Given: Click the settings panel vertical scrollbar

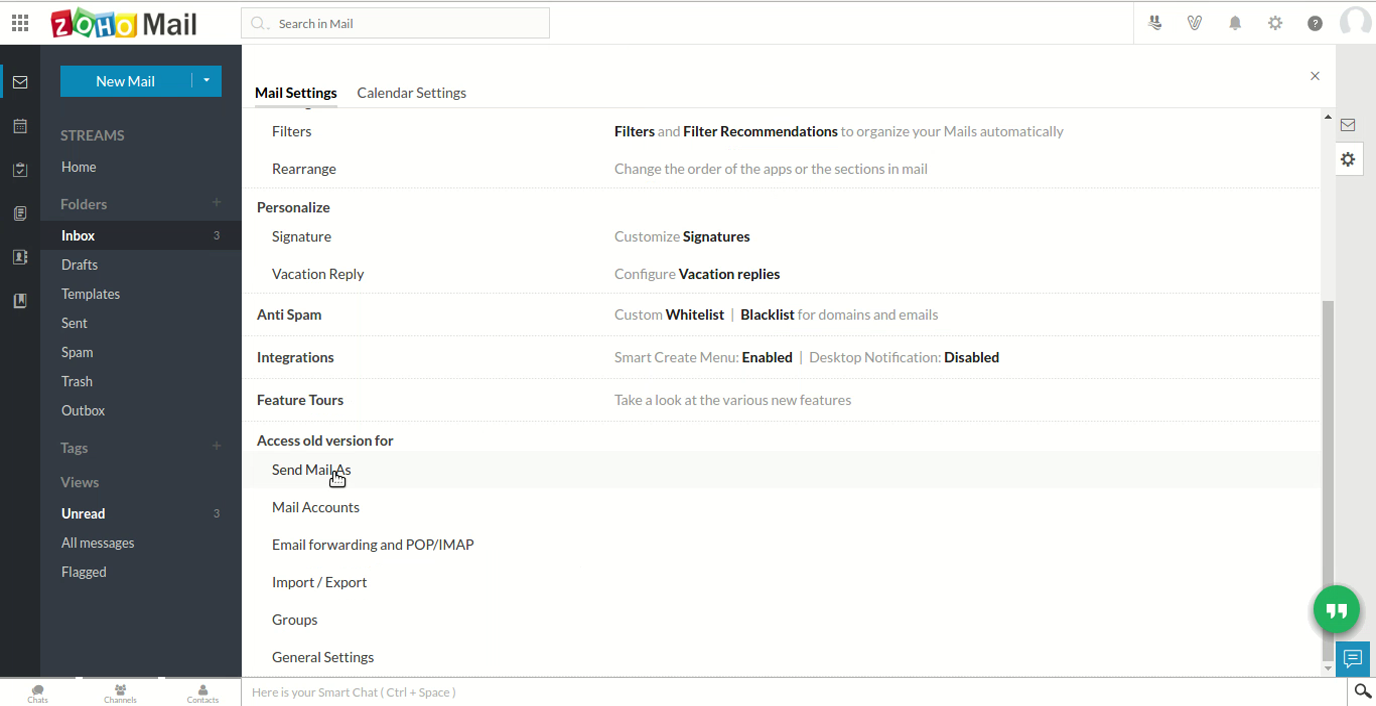Looking at the screenshot, I should (1327, 440).
